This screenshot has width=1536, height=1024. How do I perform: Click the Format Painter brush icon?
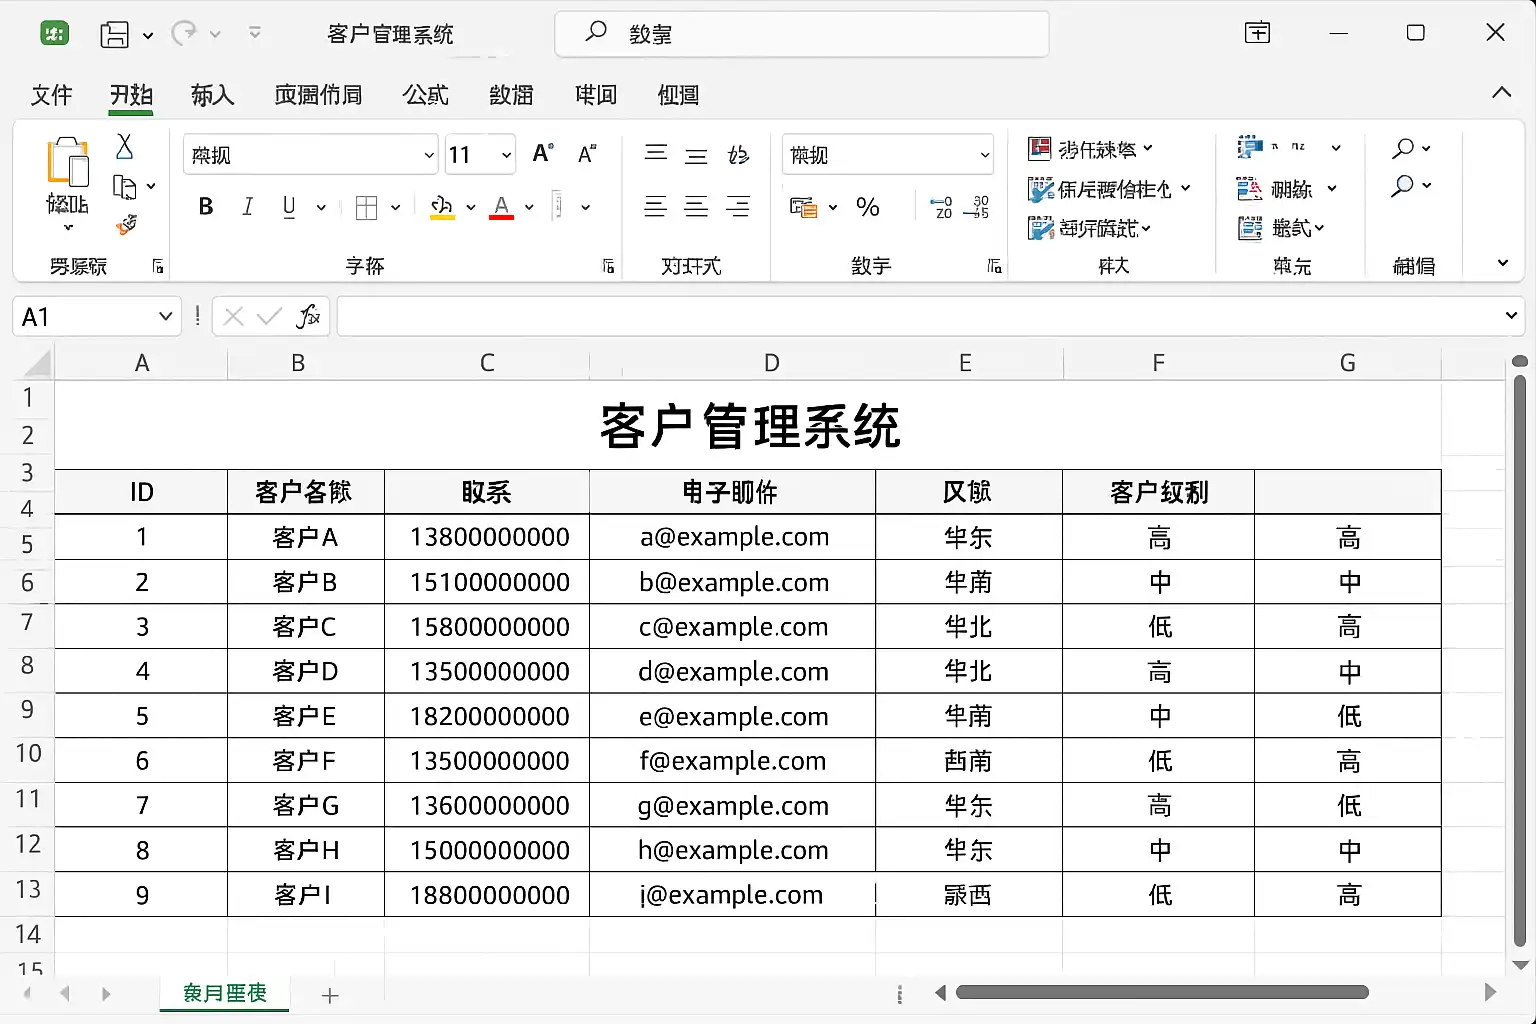[x=126, y=225]
